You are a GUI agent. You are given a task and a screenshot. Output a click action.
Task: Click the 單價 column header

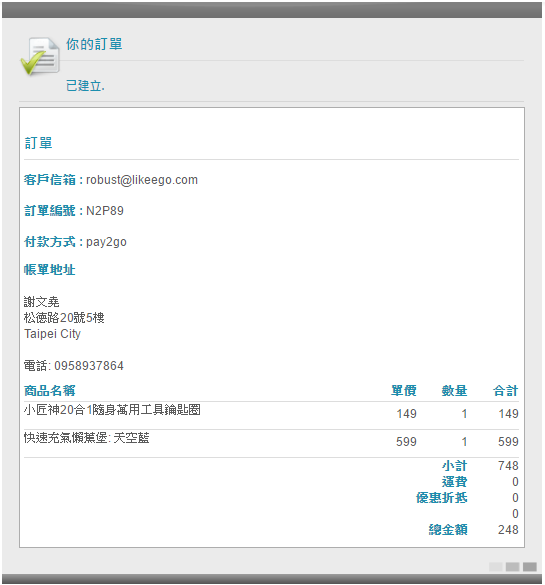[x=404, y=391]
